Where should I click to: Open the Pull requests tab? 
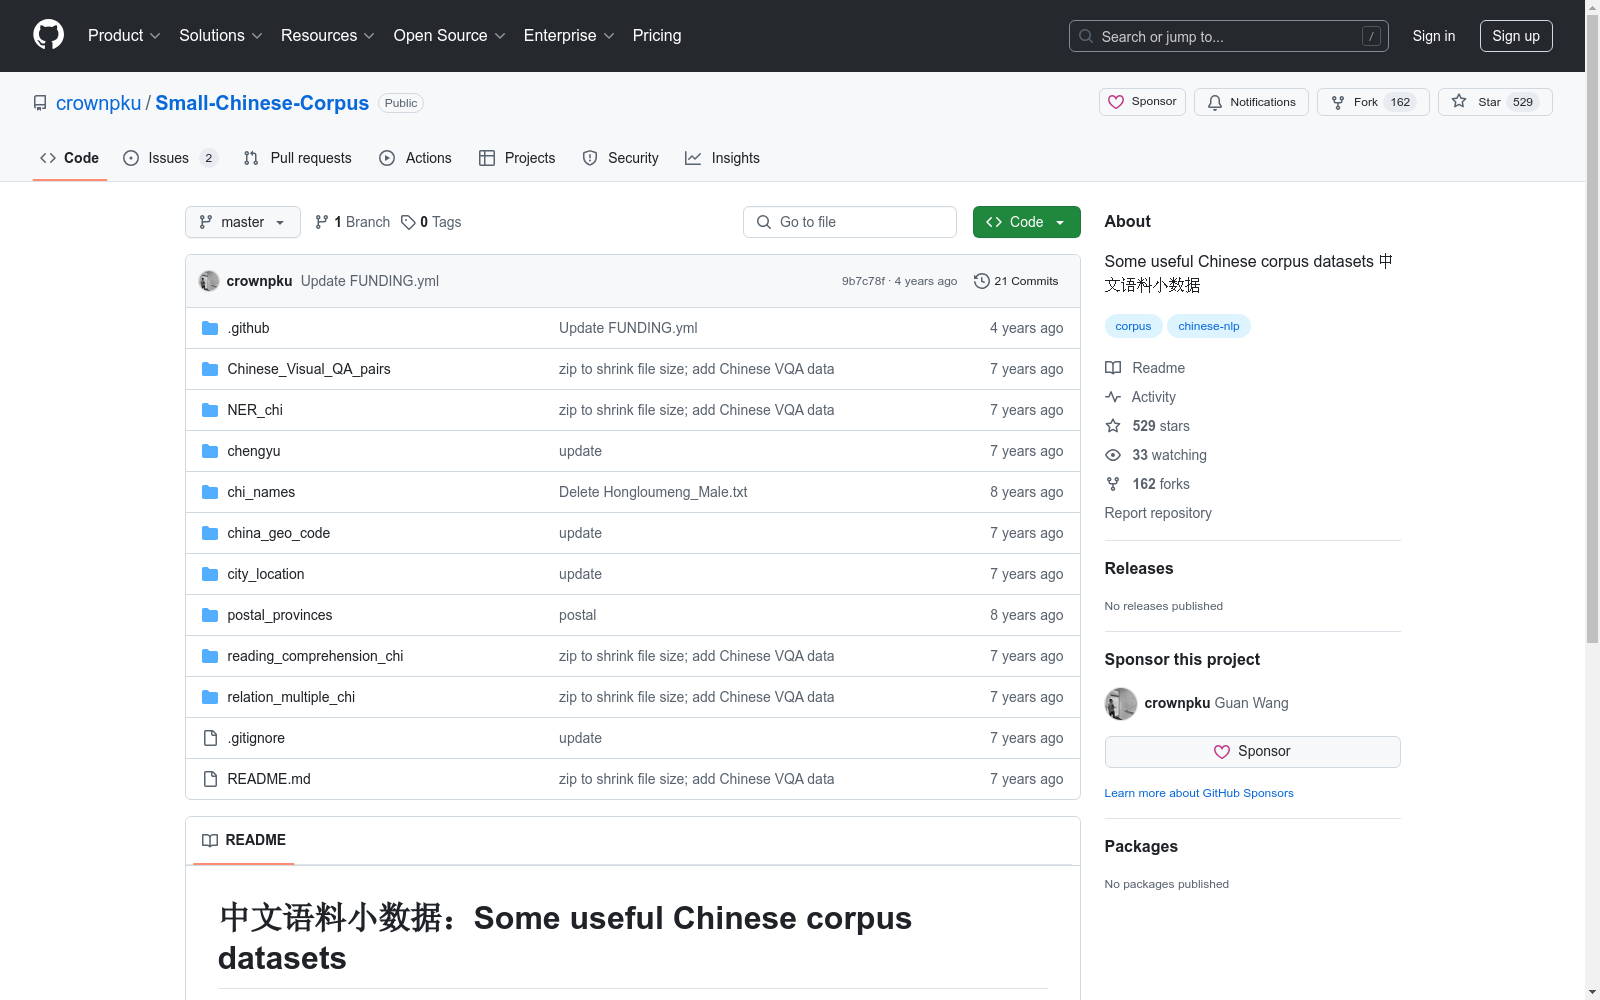click(298, 158)
